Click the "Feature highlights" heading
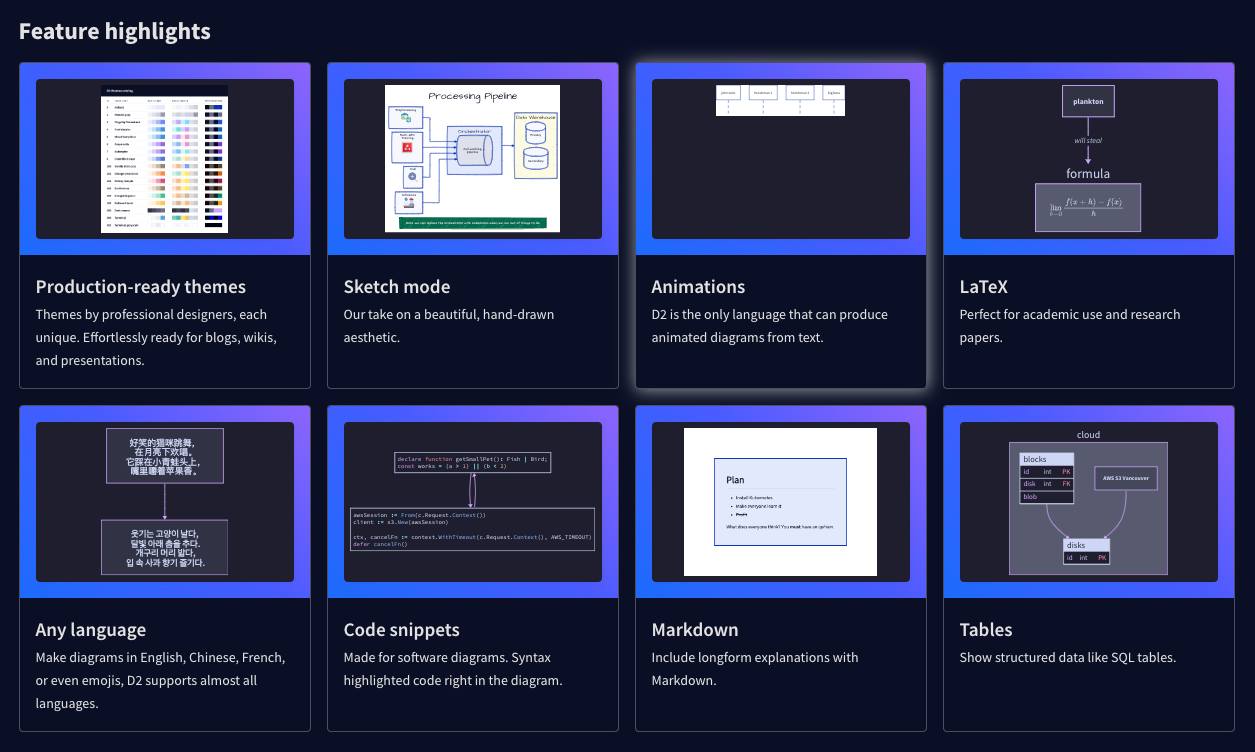This screenshot has height=752, width=1255. click(x=115, y=31)
